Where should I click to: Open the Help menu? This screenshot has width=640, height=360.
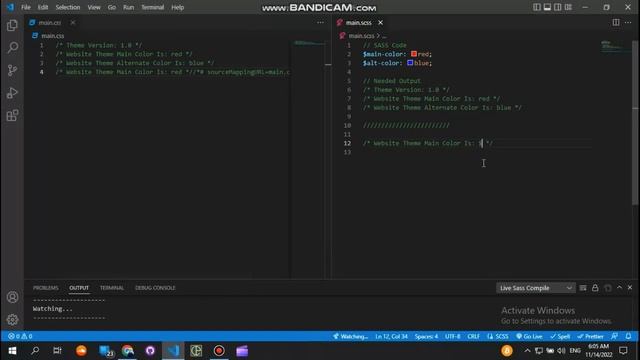point(178,7)
